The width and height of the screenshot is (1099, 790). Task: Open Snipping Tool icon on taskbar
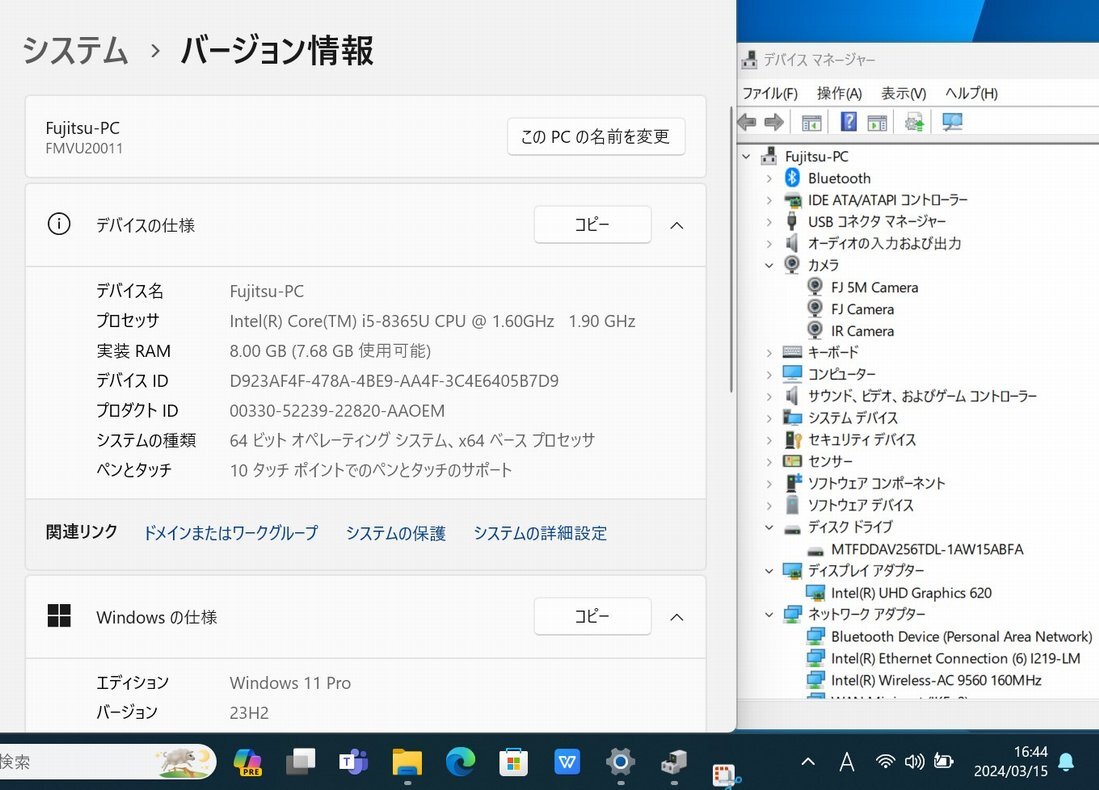tap(725, 775)
